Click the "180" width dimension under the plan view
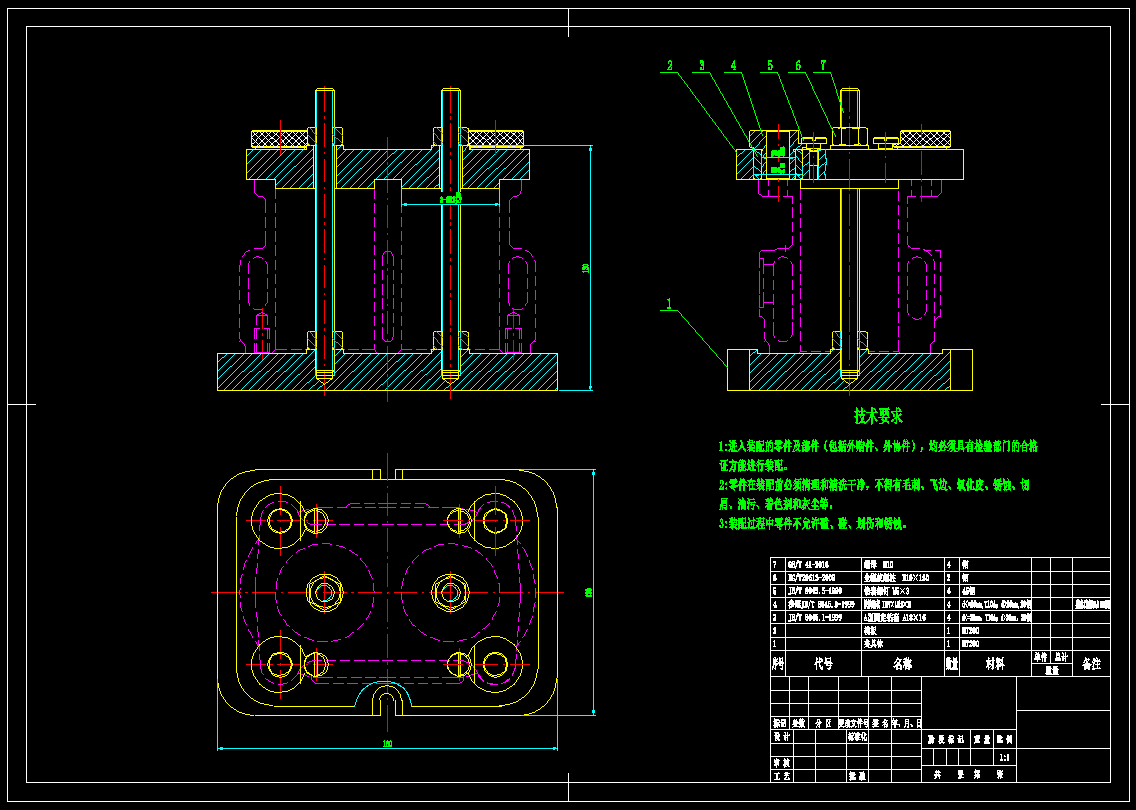 388,743
